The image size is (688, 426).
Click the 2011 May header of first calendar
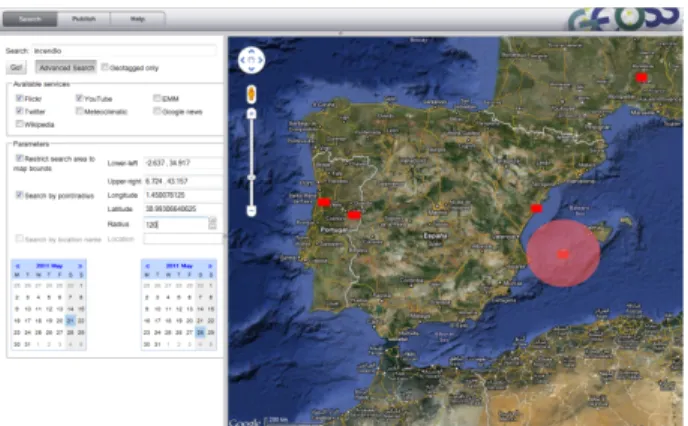click(49, 266)
